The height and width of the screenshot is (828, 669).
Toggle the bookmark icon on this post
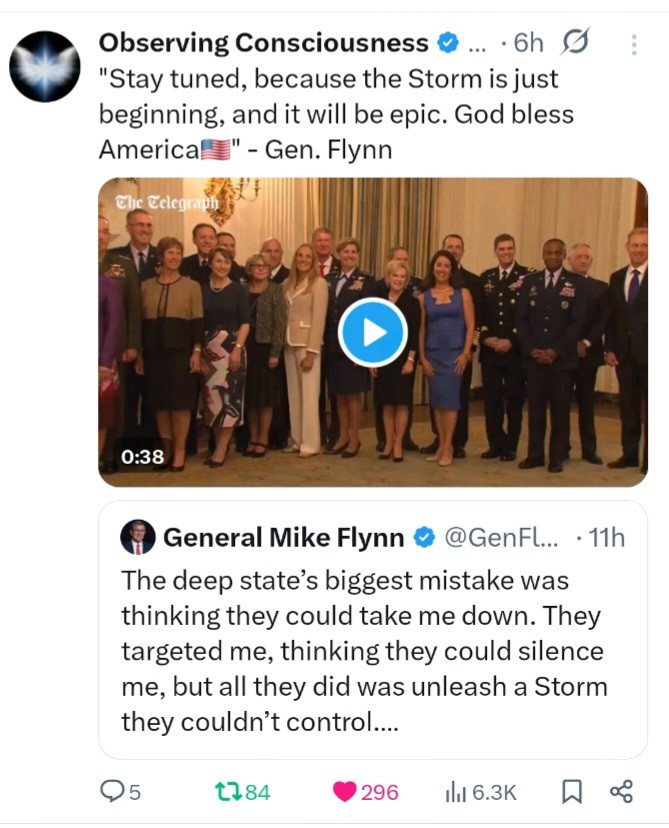click(x=572, y=792)
